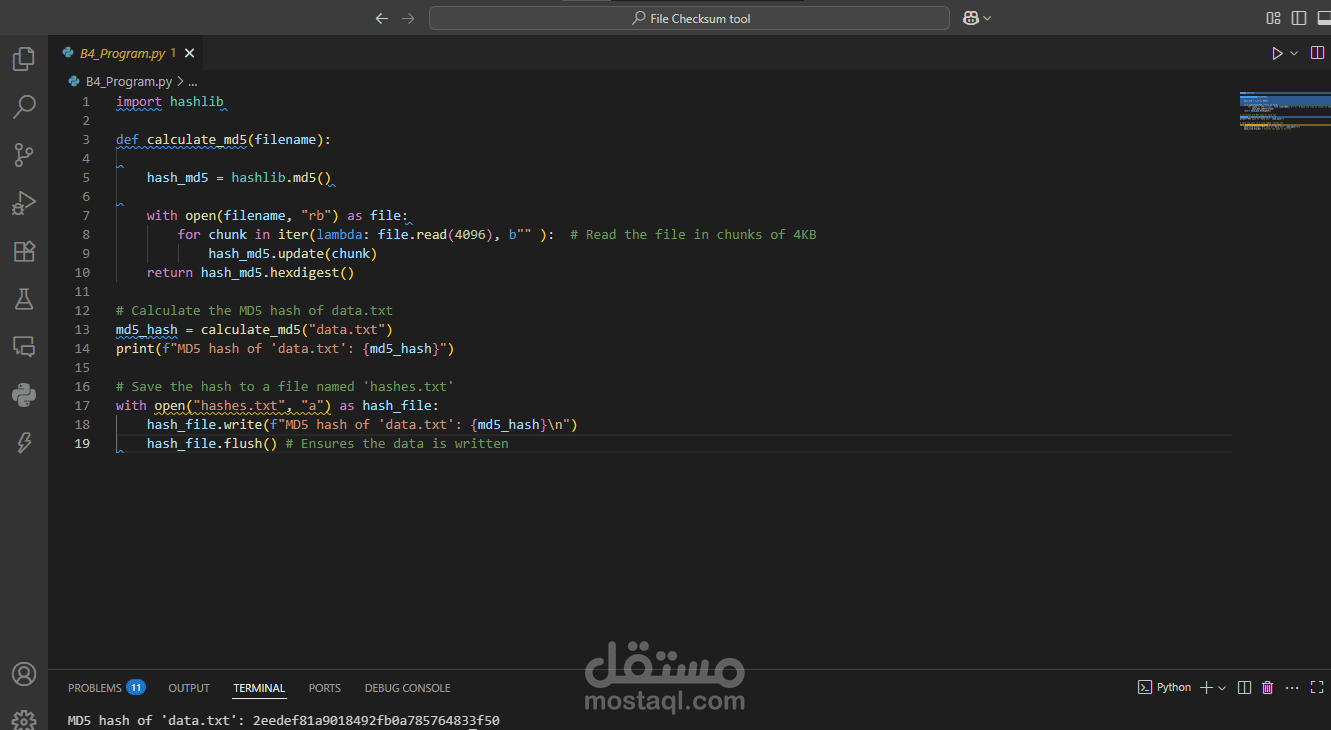
Task: Close the B4_Program.py tab
Action: [x=190, y=53]
